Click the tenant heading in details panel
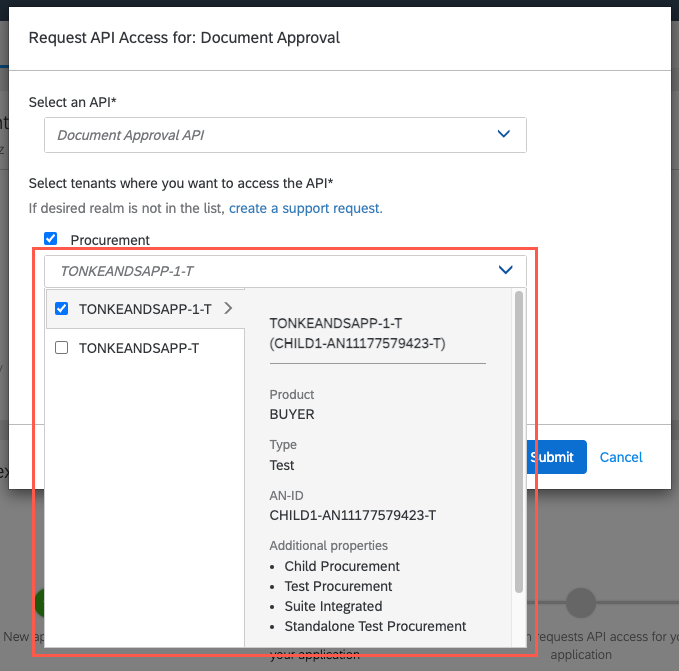 357,334
